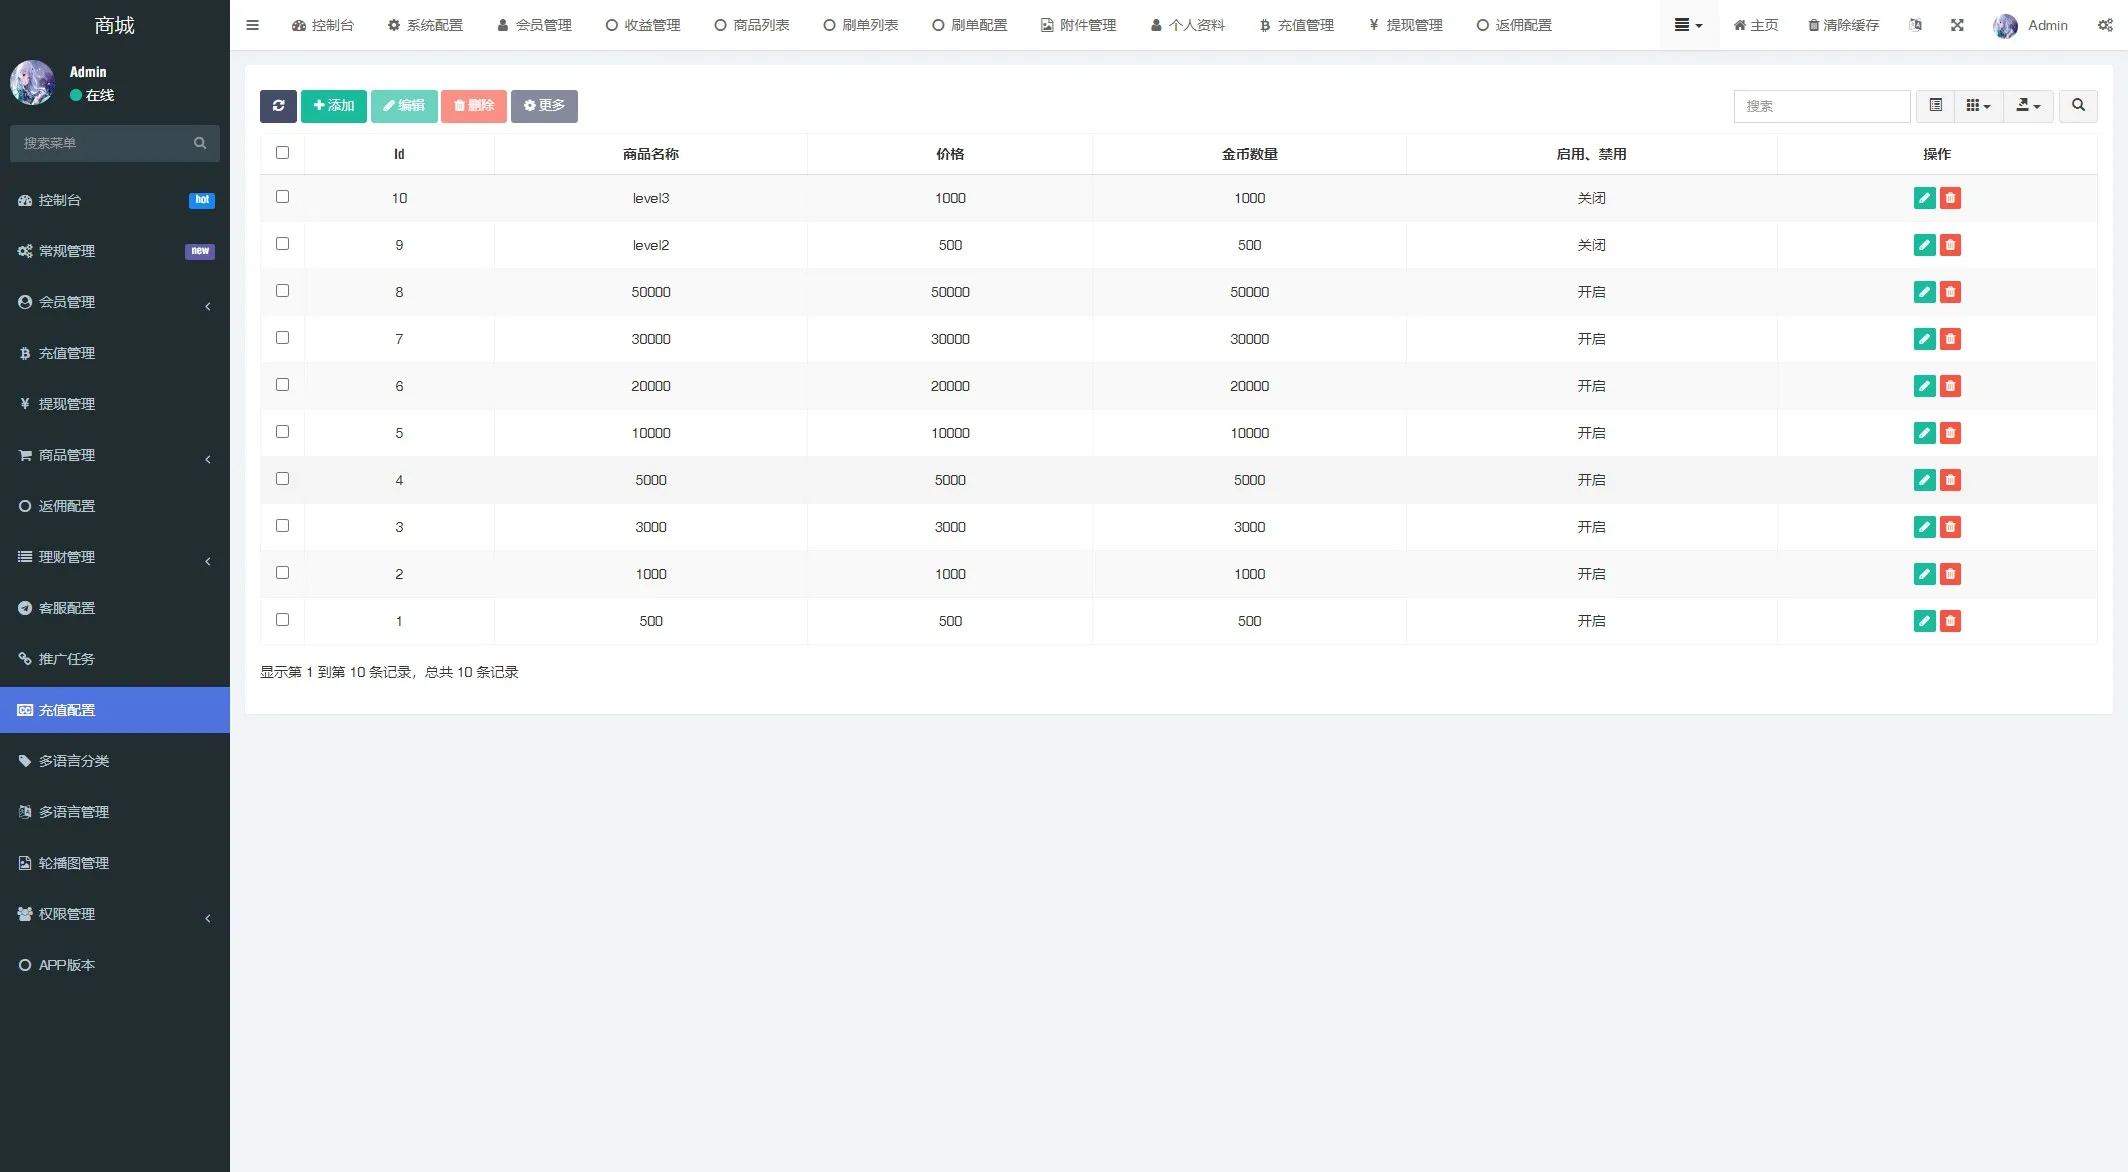The height and width of the screenshot is (1172, 2128).
Task: Select checkbox of the level2 row
Action: point(282,244)
